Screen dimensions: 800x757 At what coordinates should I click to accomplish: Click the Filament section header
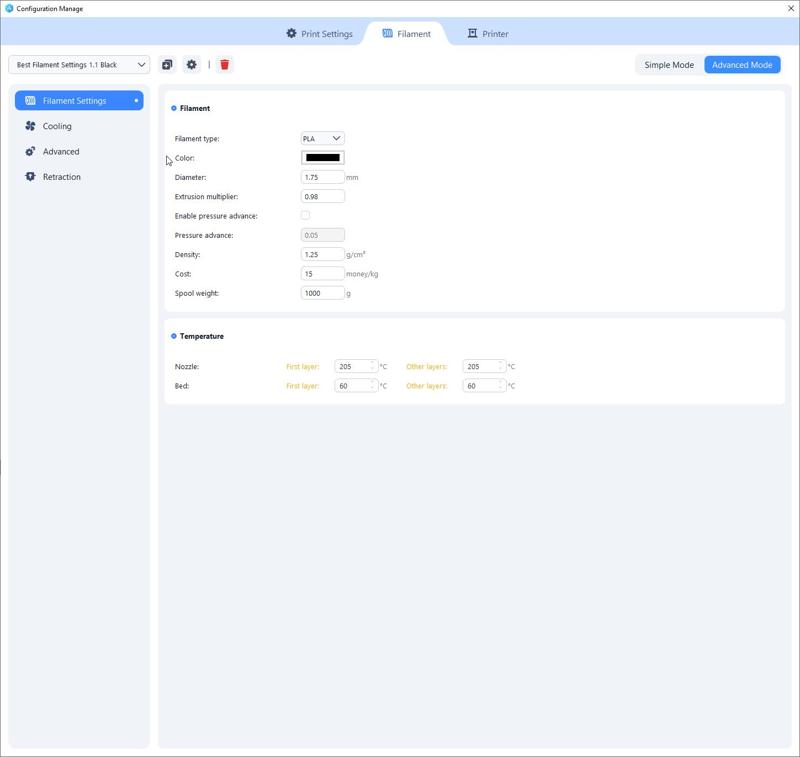pos(194,108)
